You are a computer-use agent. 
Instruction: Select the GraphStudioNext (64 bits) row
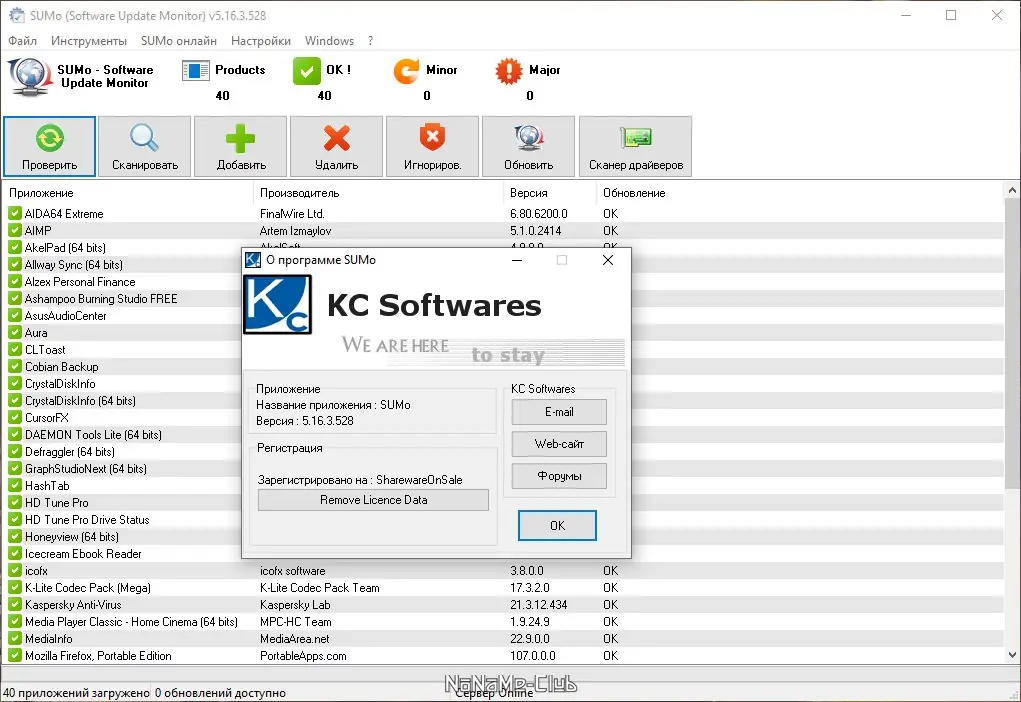point(124,468)
